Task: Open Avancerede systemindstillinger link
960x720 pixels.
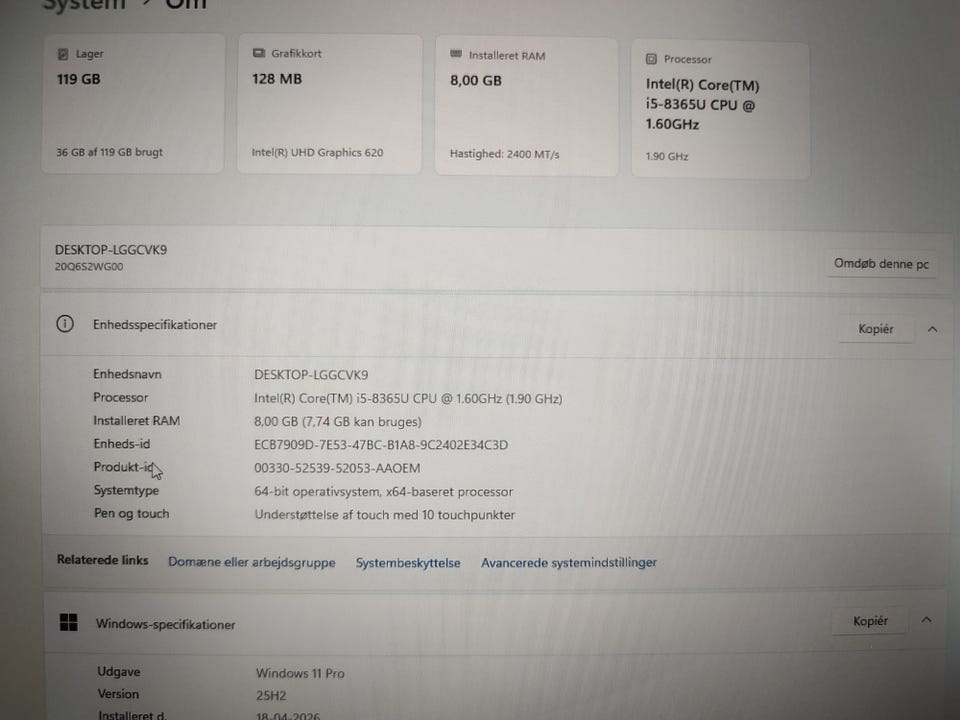Action: [569, 562]
